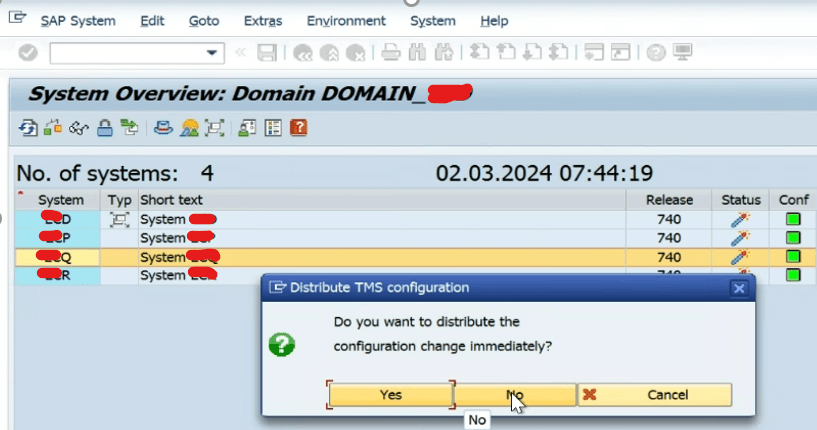817x430 pixels.
Task: Click the Save diskette icon
Action: point(267,53)
